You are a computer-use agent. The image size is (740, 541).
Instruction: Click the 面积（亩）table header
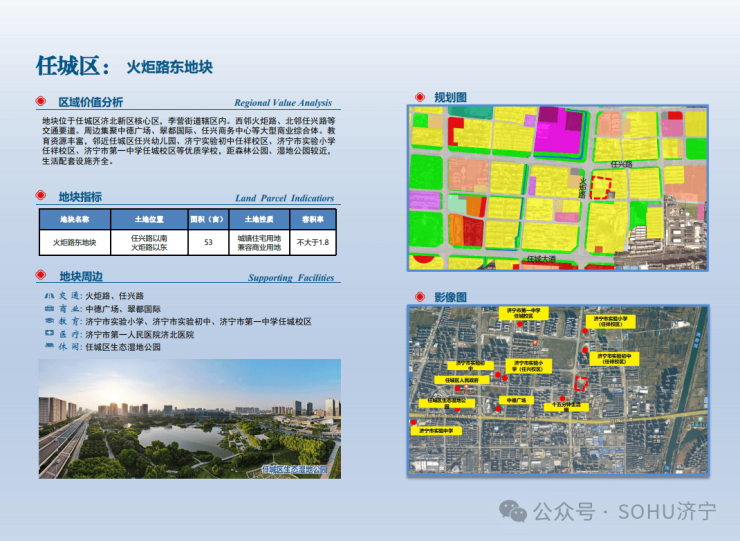point(208,220)
